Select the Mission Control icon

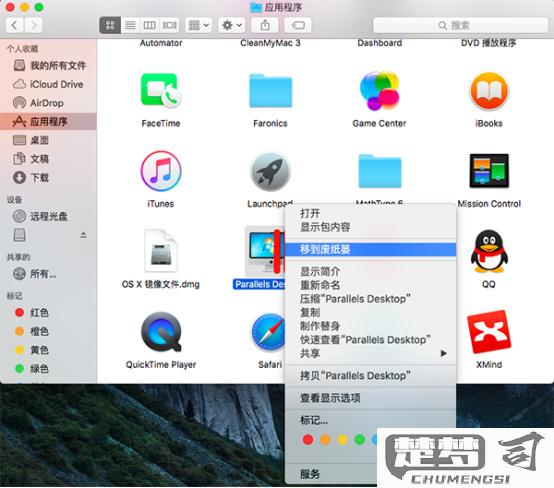pyautogui.click(x=489, y=171)
